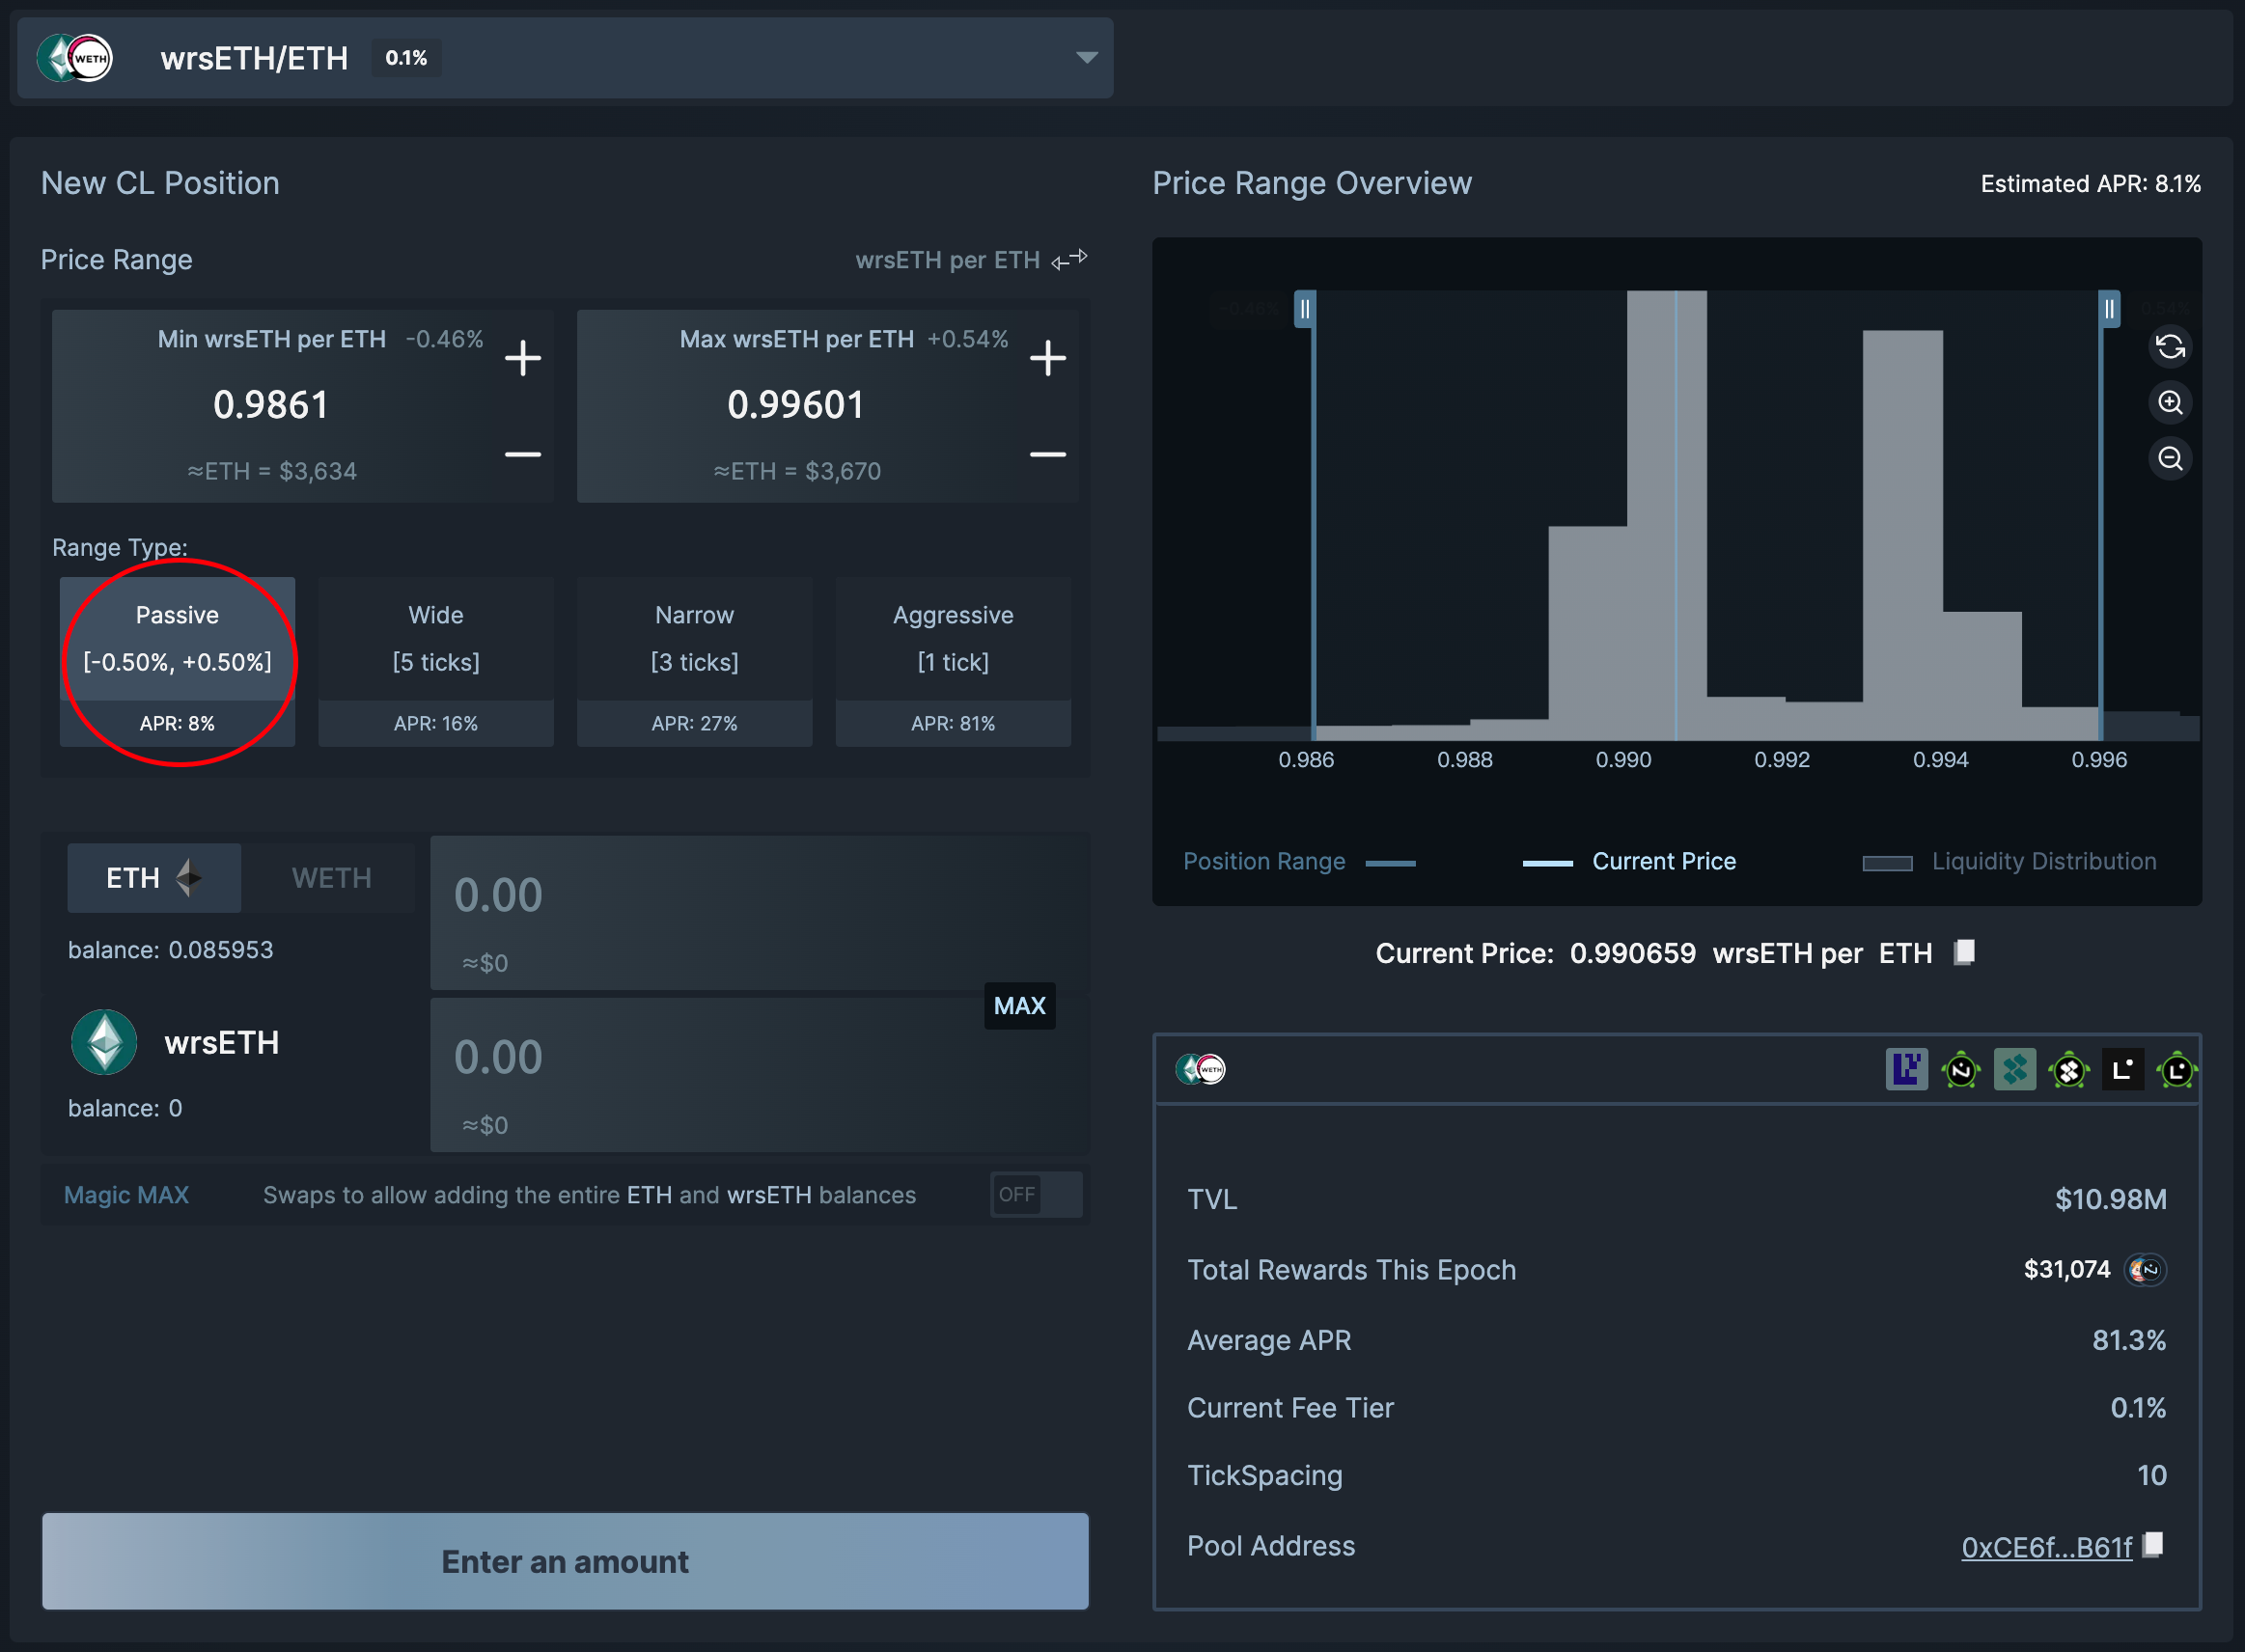This screenshot has height=1652, width=2245.
Task: Click the rewards token icon beside $31,074
Action: click(x=2145, y=1270)
